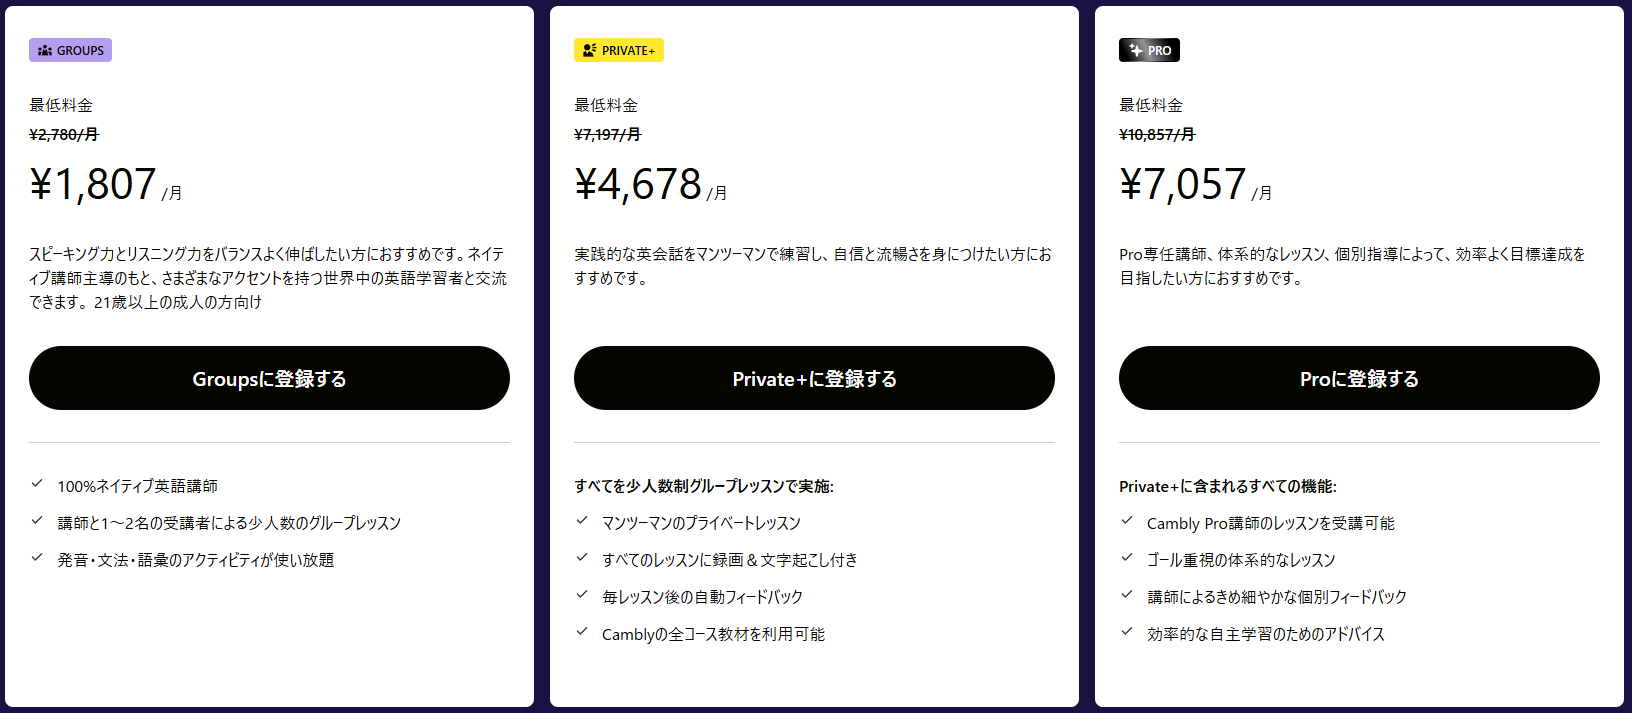1632x713 pixels.
Task: Click checkmark beside 毎レッスン後の自動フィードバック
Action: (x=582, y=595)
